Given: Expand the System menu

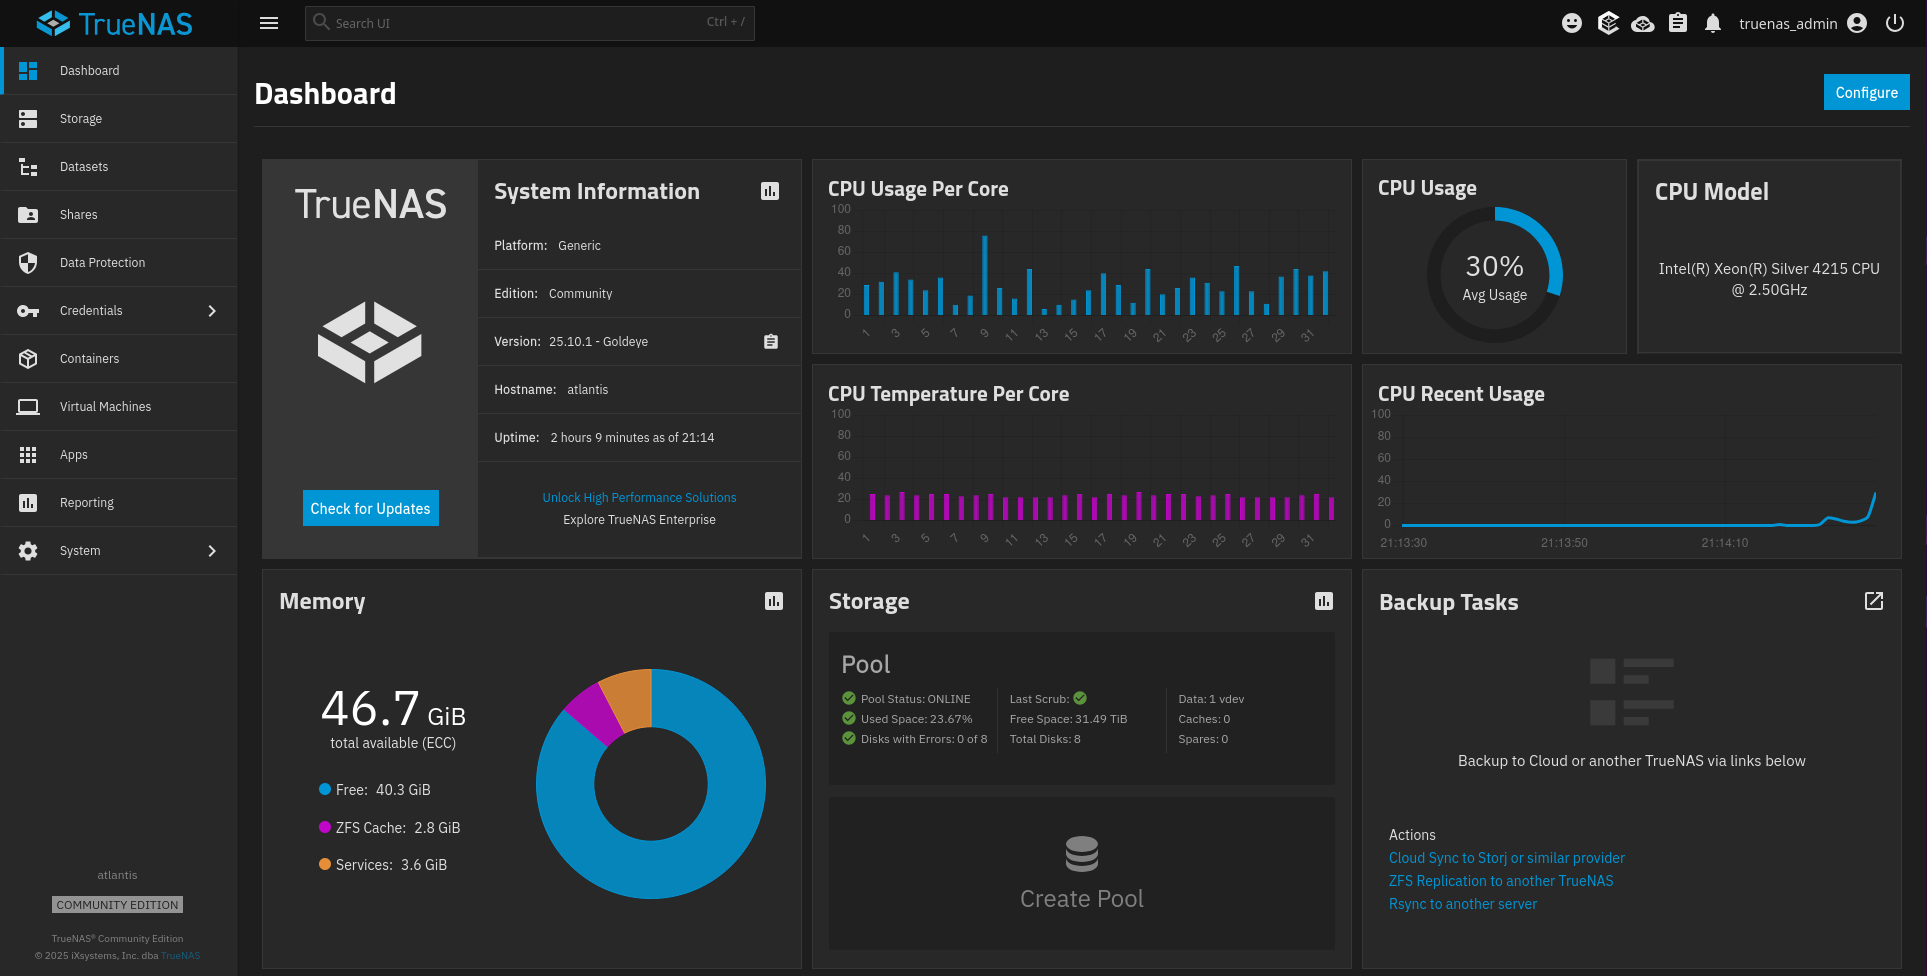Looking at the screenshot, I should [x=80, y=550].
